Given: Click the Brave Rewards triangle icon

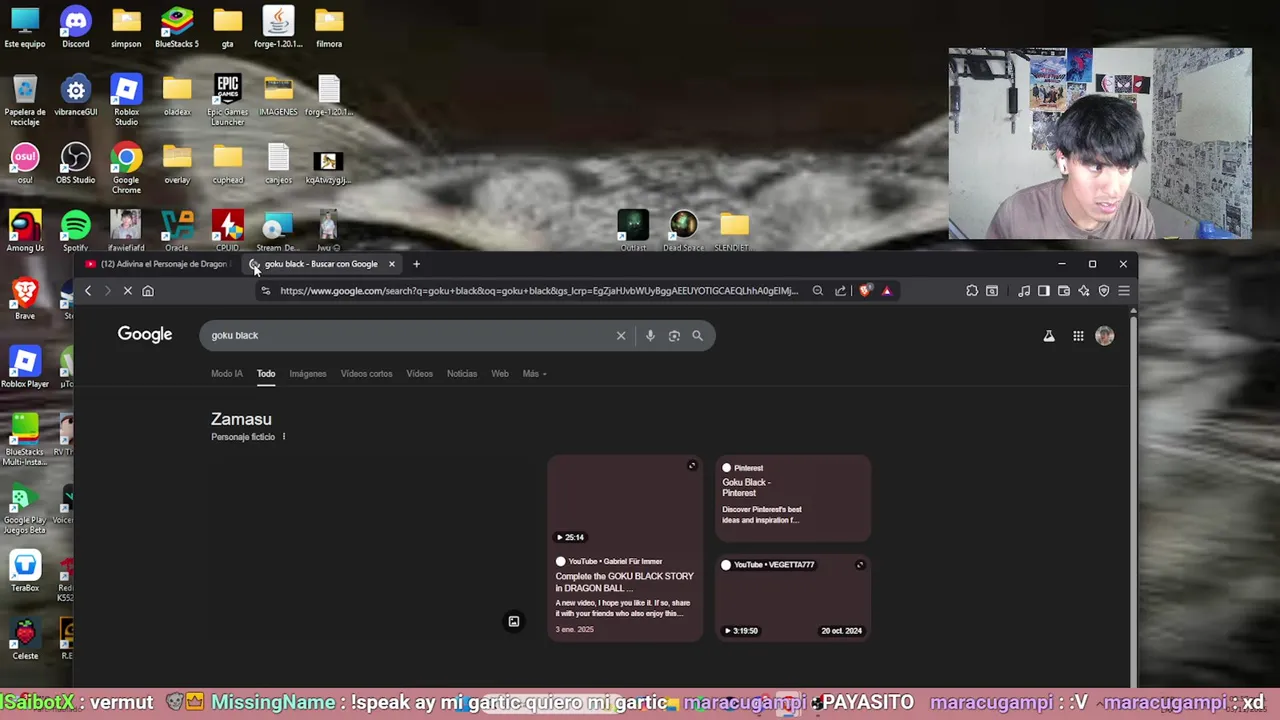Looking at the screenshot, I should 887,291.
